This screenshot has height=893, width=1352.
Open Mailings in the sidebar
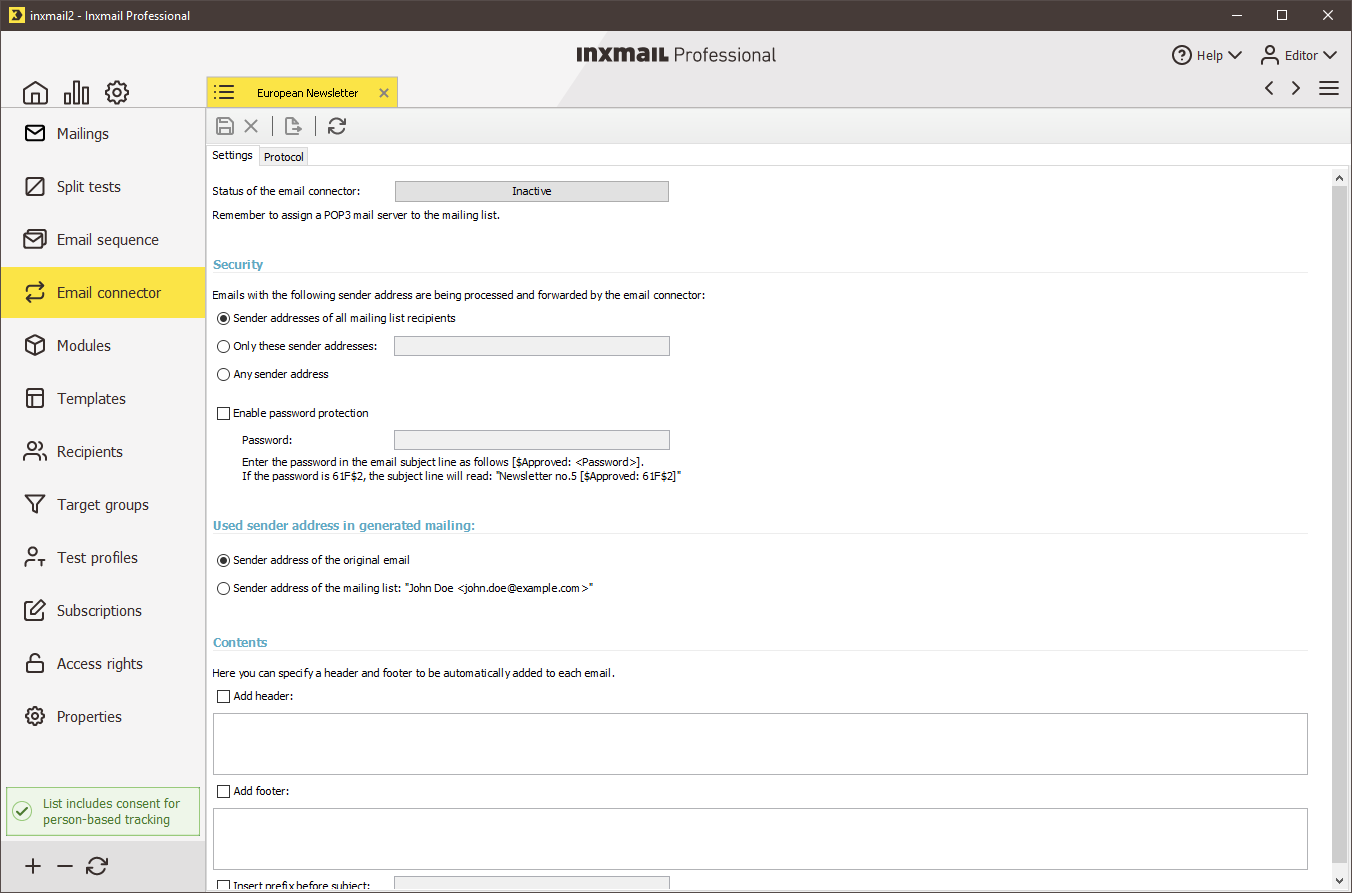pyautogui.click(x=103, y=133)
